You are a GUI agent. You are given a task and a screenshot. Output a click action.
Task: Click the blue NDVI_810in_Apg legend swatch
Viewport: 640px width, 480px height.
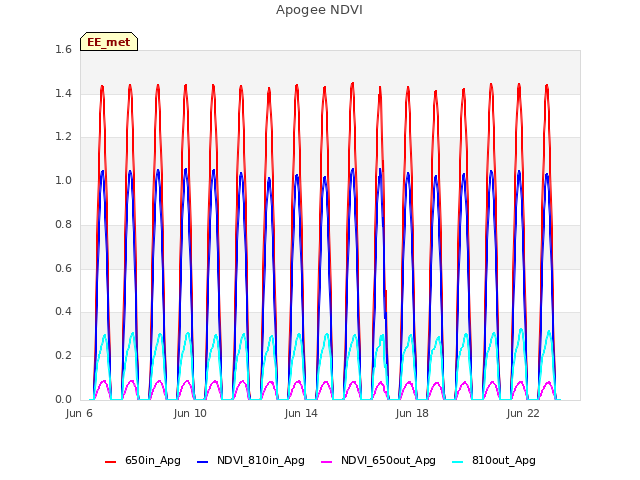pyautogui.click(x=202, y=462)
